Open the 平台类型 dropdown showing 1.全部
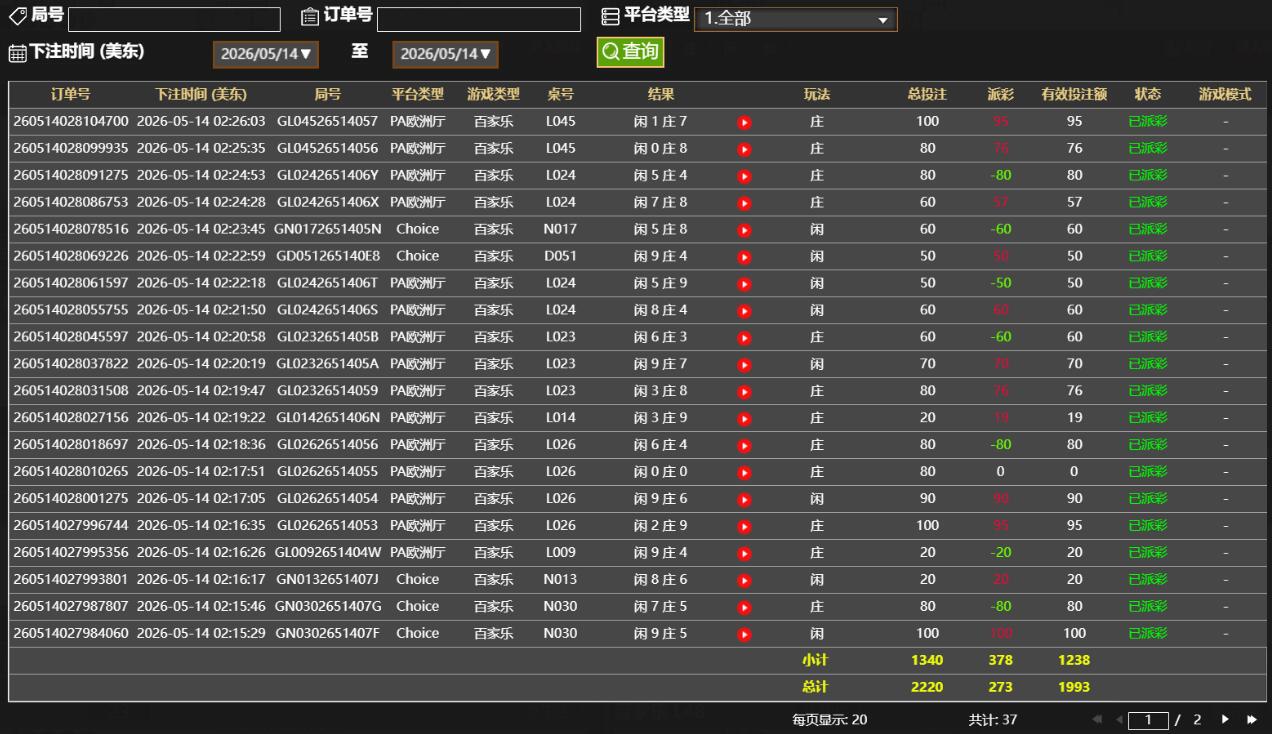 click(x=796, y=19)
